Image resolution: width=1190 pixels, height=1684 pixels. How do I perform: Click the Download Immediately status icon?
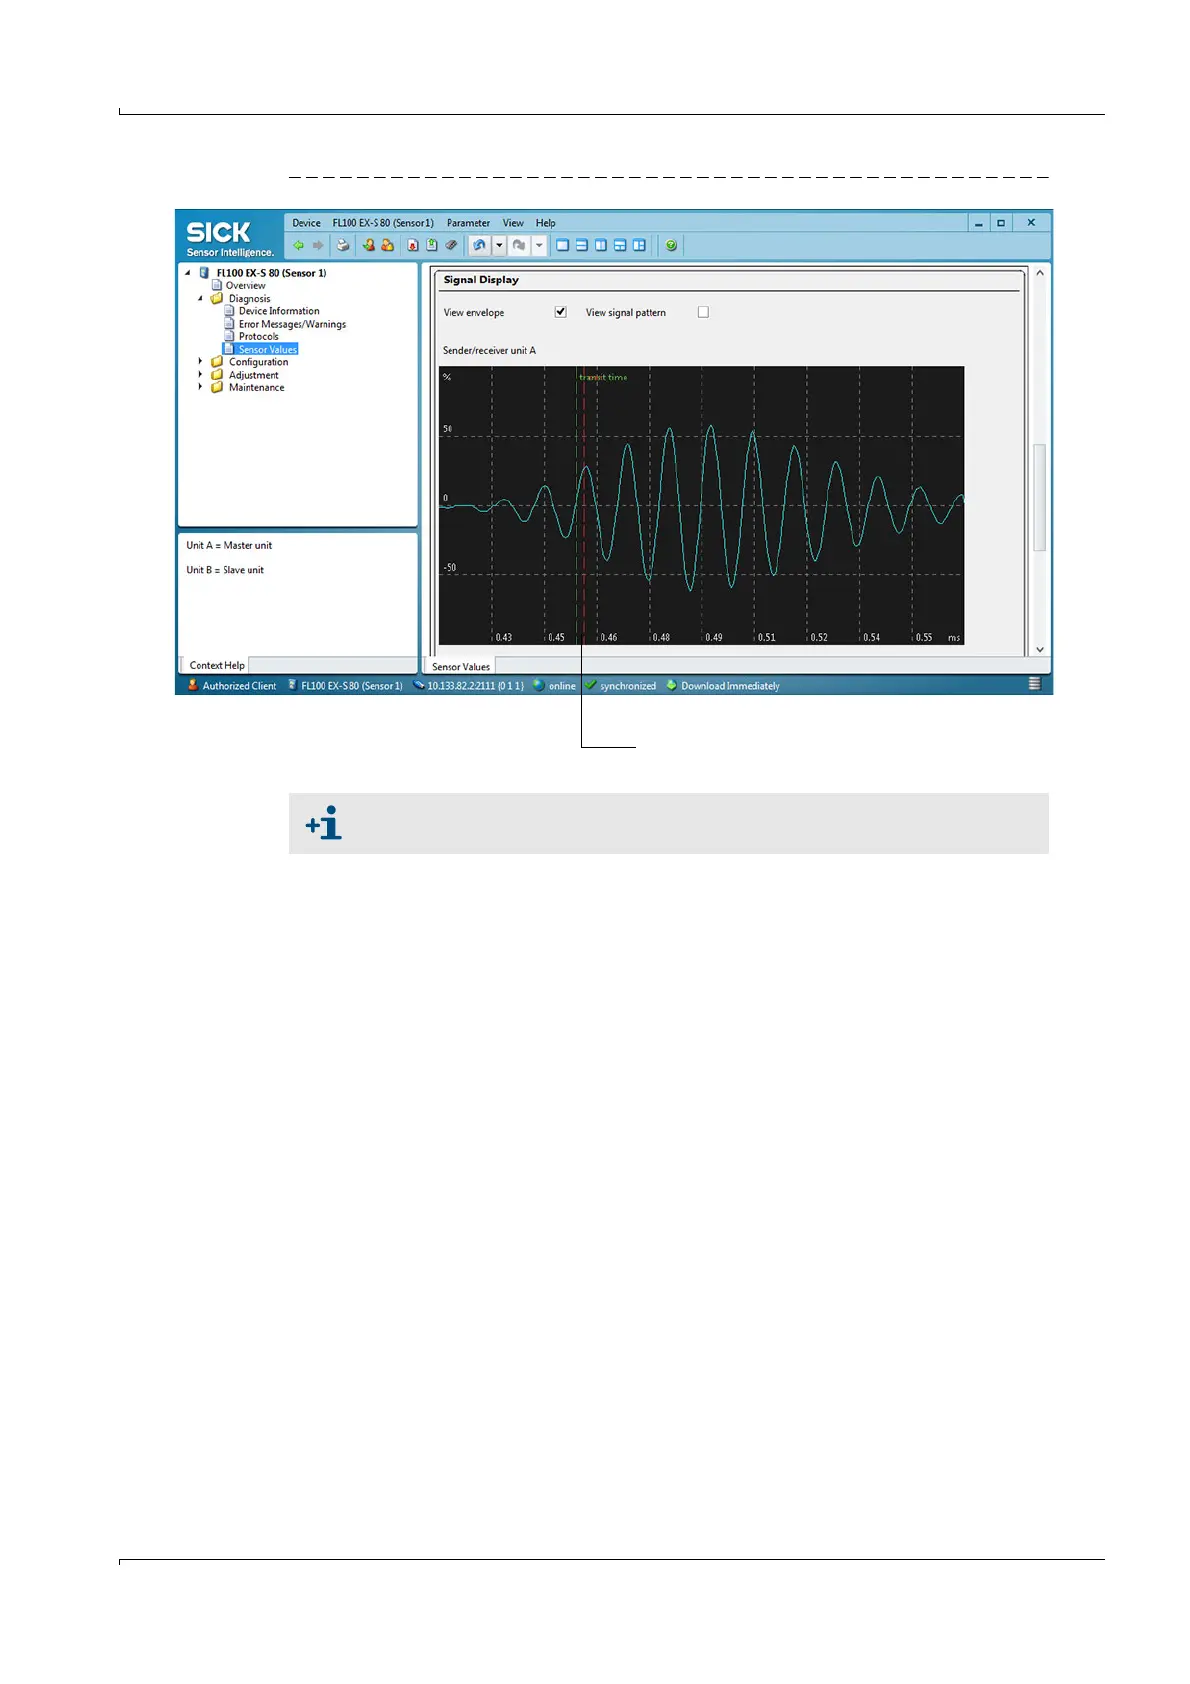point(672,685)
